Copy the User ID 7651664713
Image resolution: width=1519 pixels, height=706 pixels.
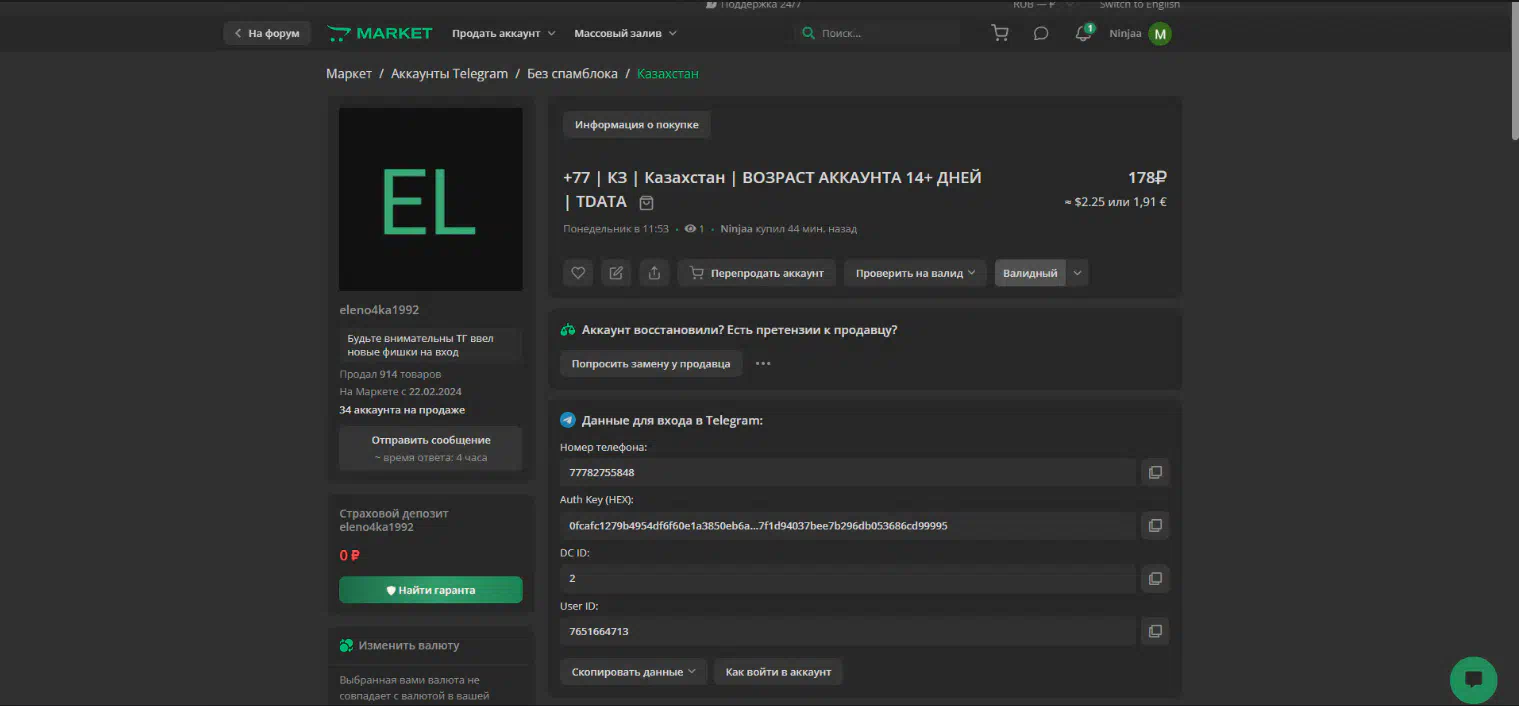point(1155,631)
